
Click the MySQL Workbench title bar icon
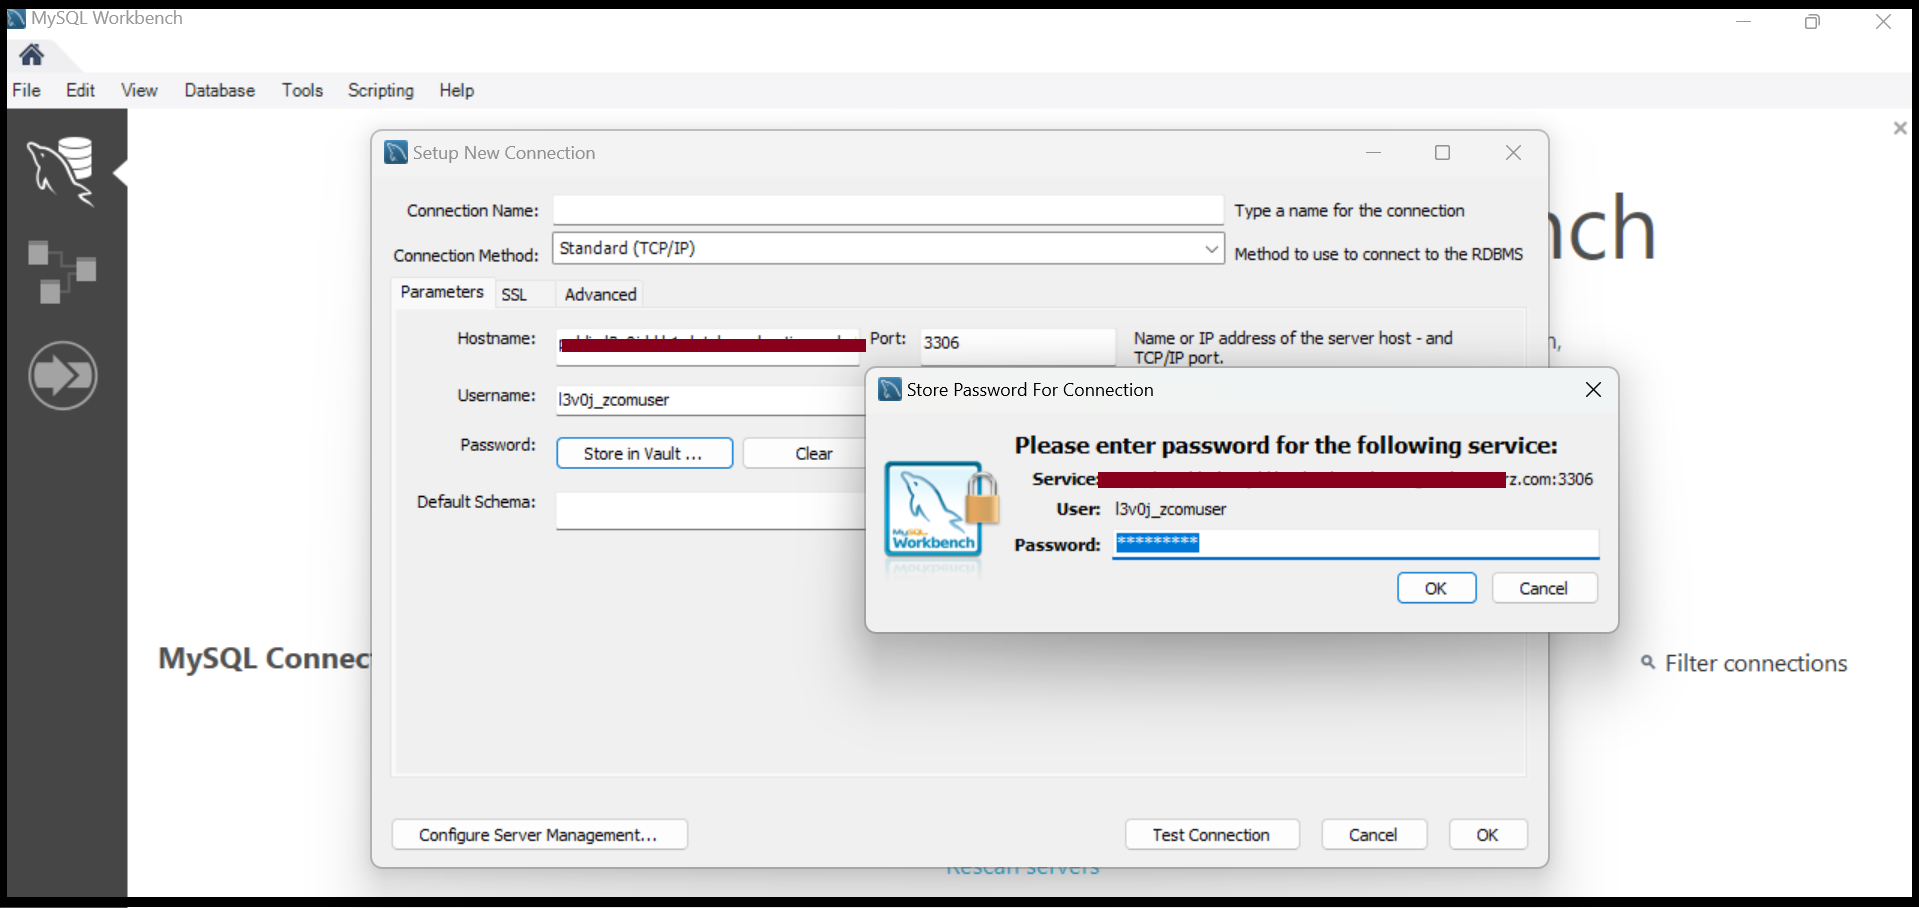click(x=16, y=18)
